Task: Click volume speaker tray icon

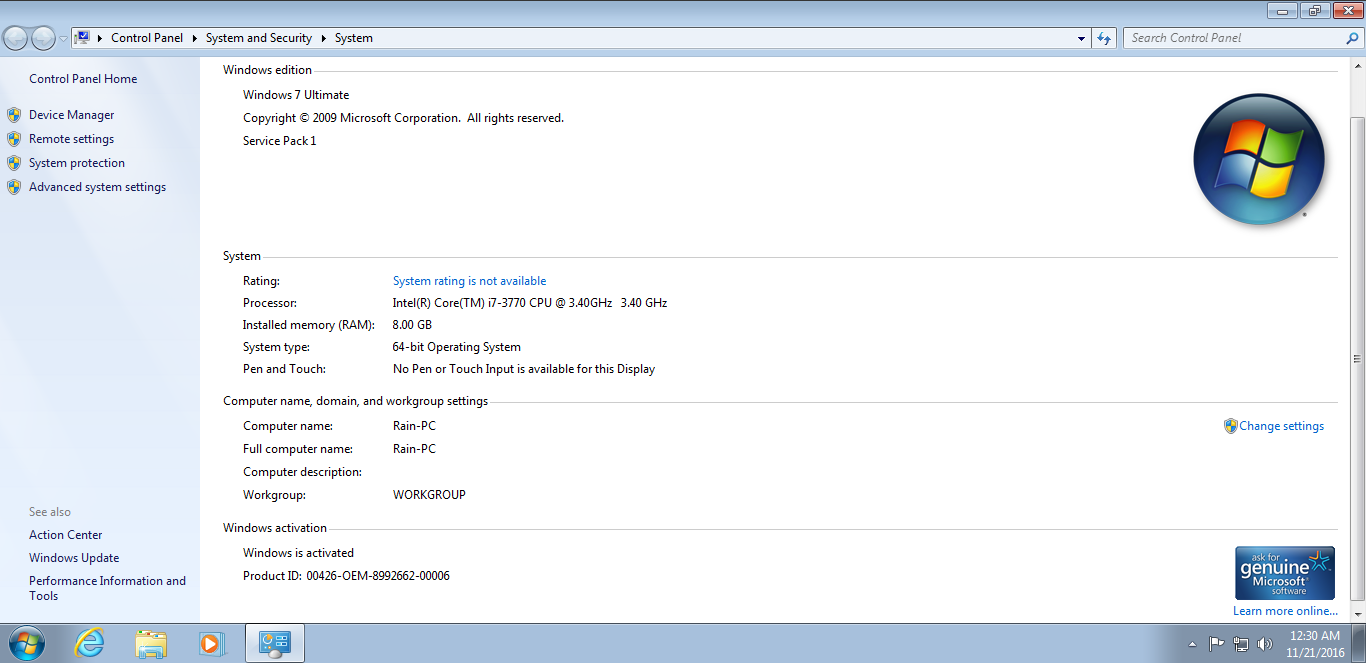Action: coord(1265,644)
